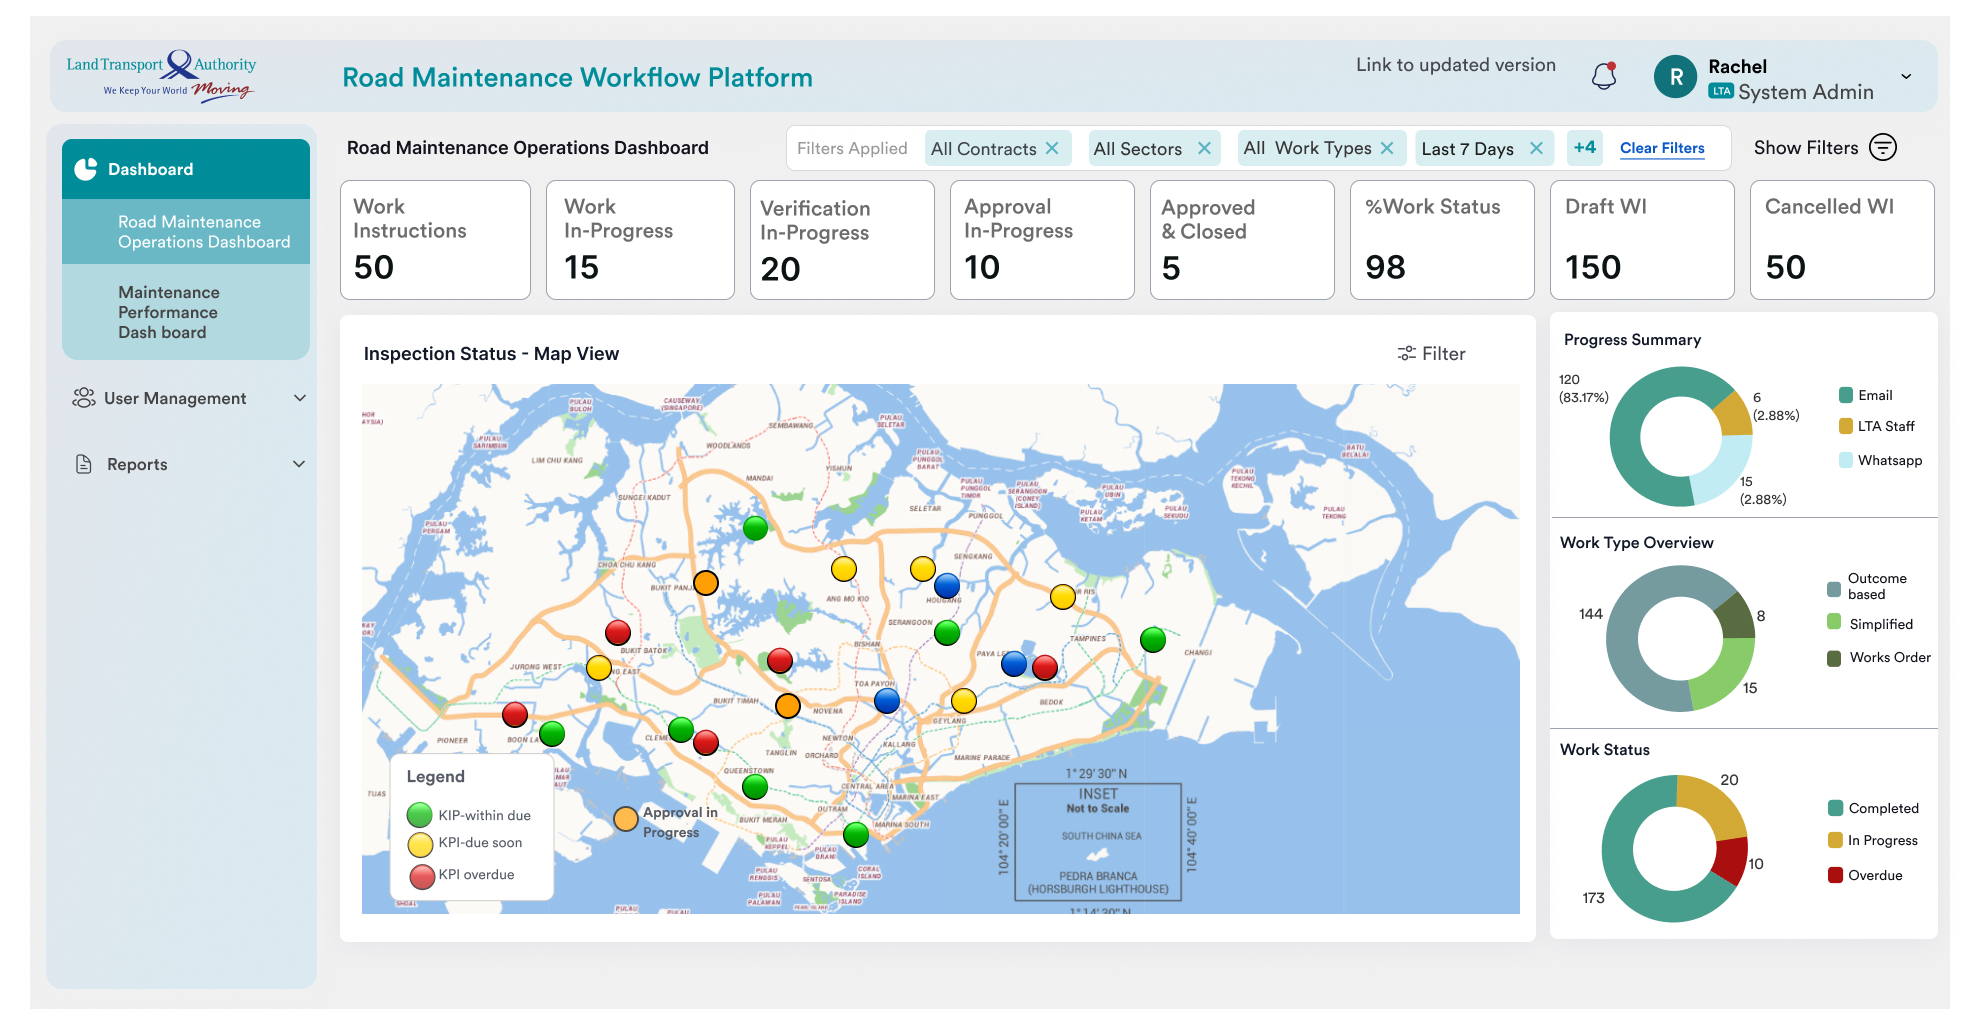Viewport: 1988px width, 1029px height.
Task: Remove the All Sectors filter chip
Action: click(x=1204, y=148)
